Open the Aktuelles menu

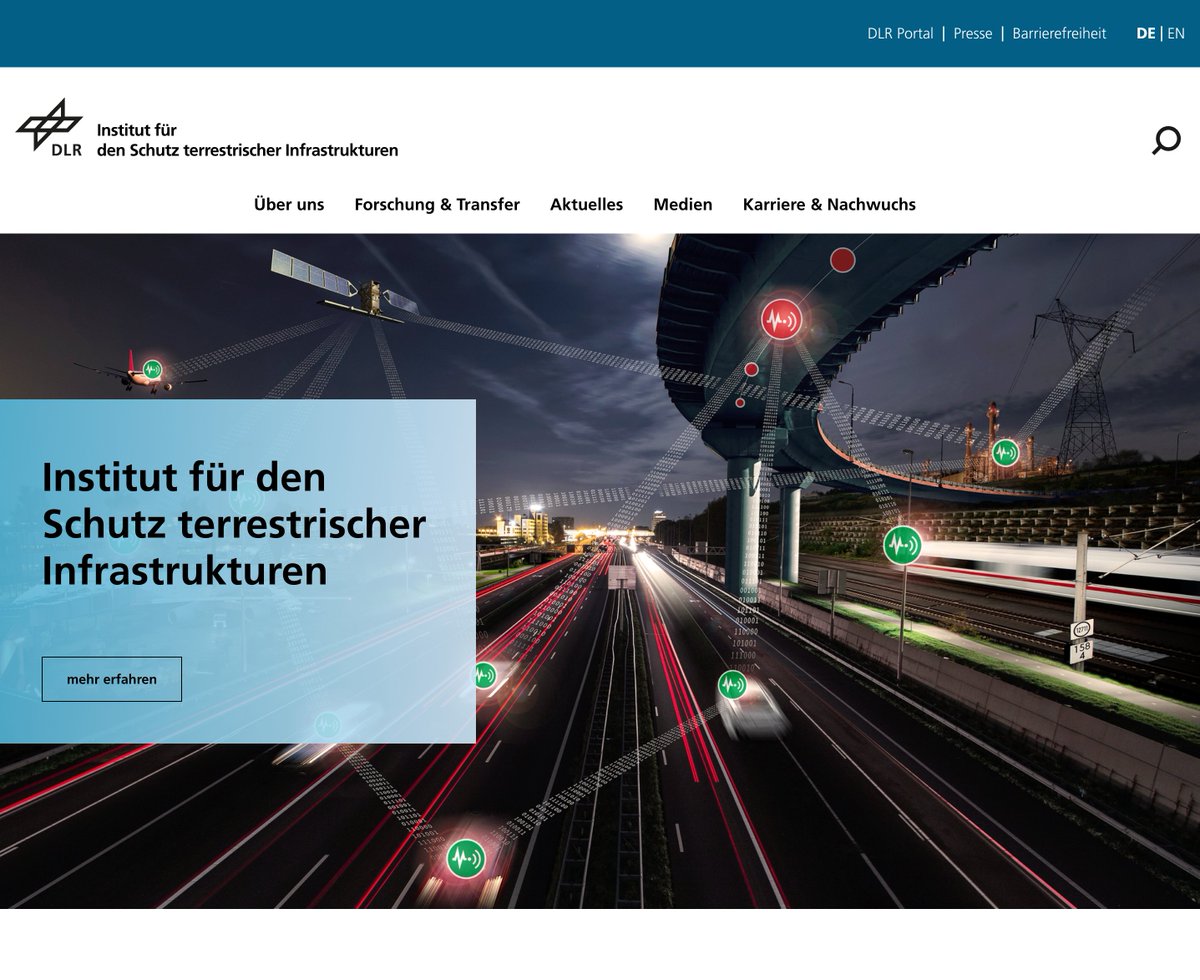pyautogui.click(x=586, y=204)
